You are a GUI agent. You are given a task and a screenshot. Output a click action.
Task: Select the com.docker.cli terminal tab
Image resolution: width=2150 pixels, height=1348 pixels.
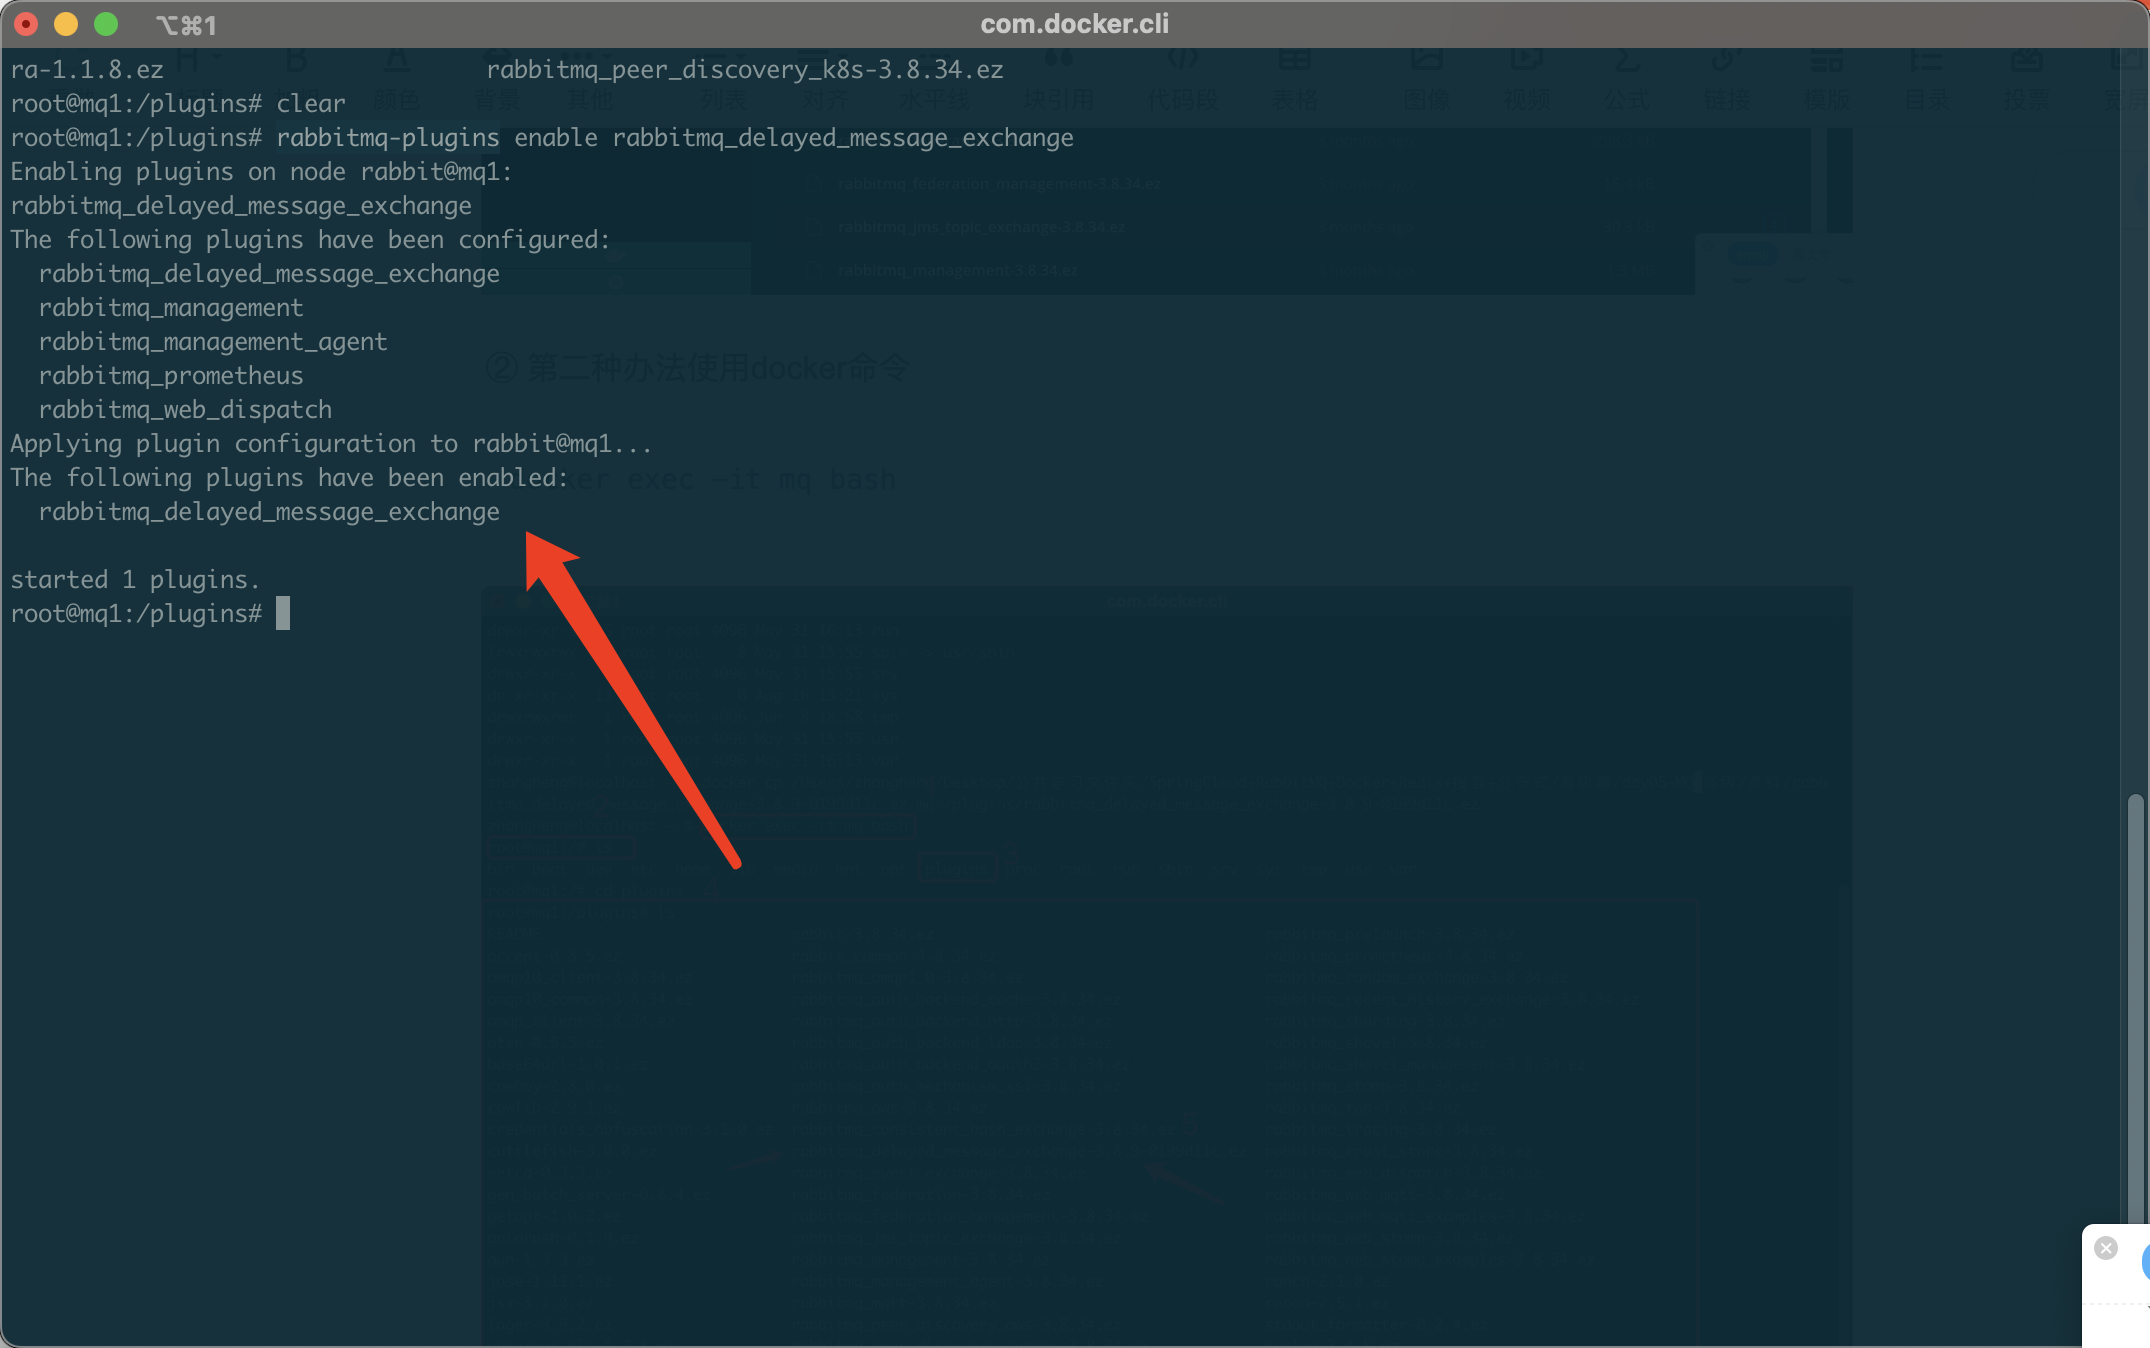pyautogui.click(x=1074, y=24)
